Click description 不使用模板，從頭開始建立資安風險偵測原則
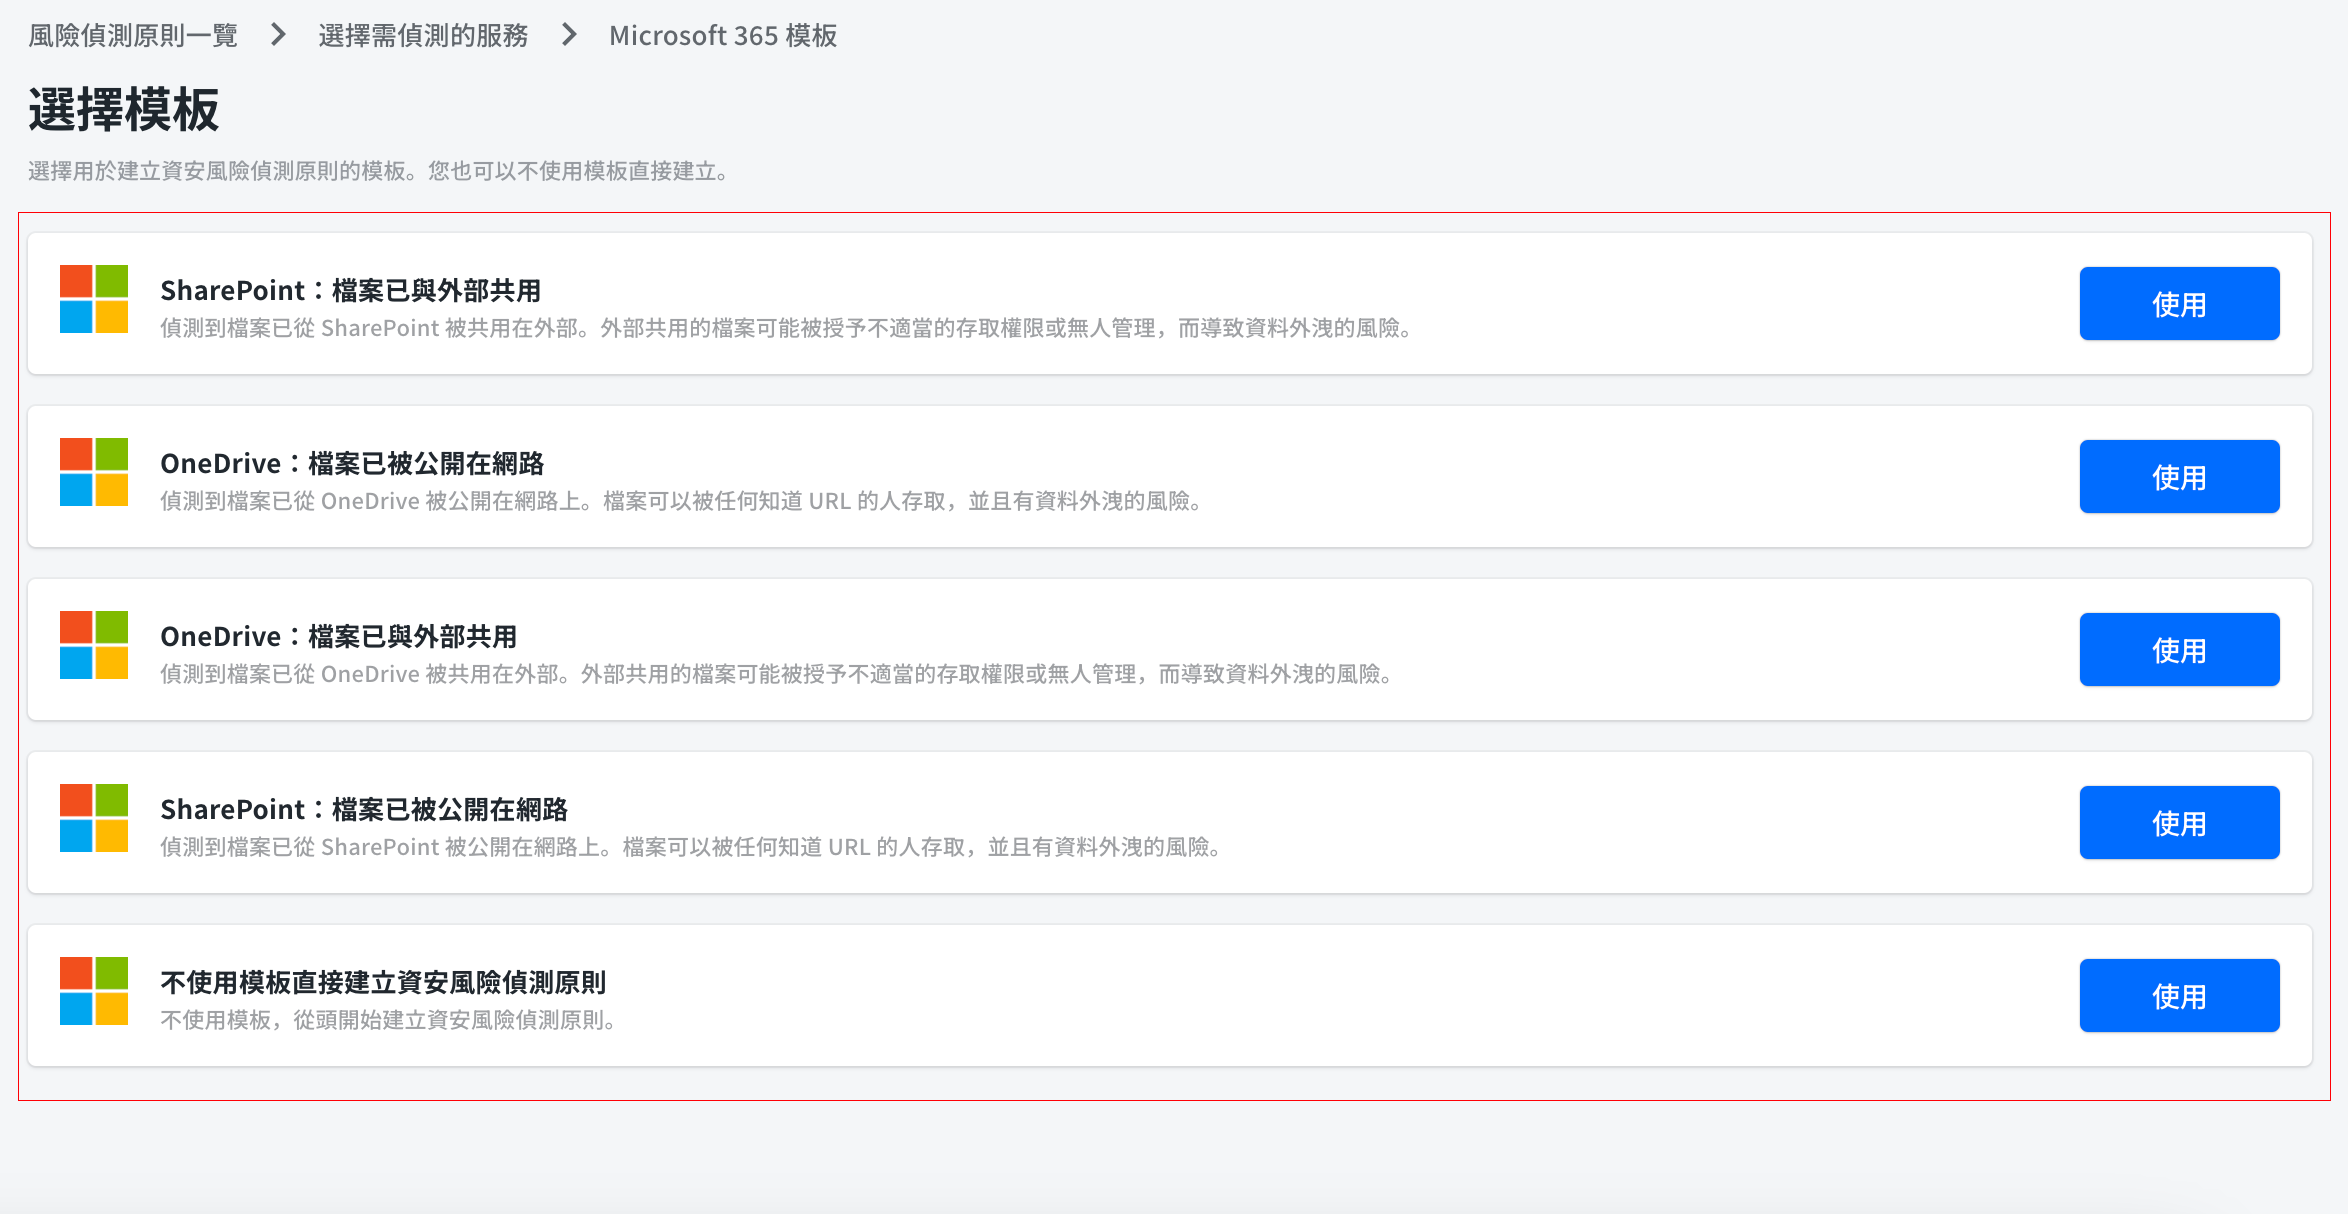The width and height of the screenshot is (2348, 1214). pos(390,1020)
